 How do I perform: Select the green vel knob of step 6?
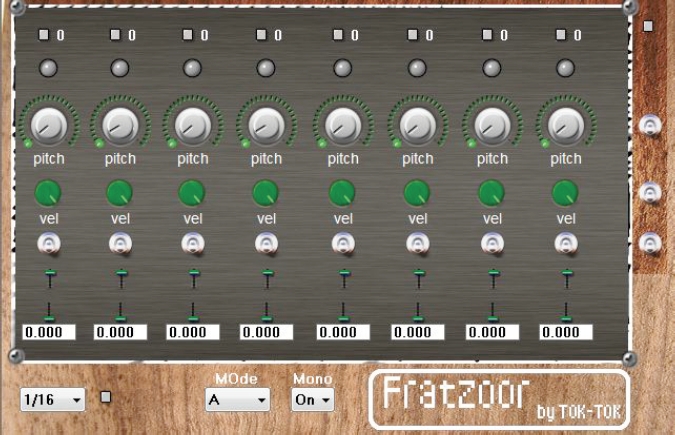[x=417, y=193]
